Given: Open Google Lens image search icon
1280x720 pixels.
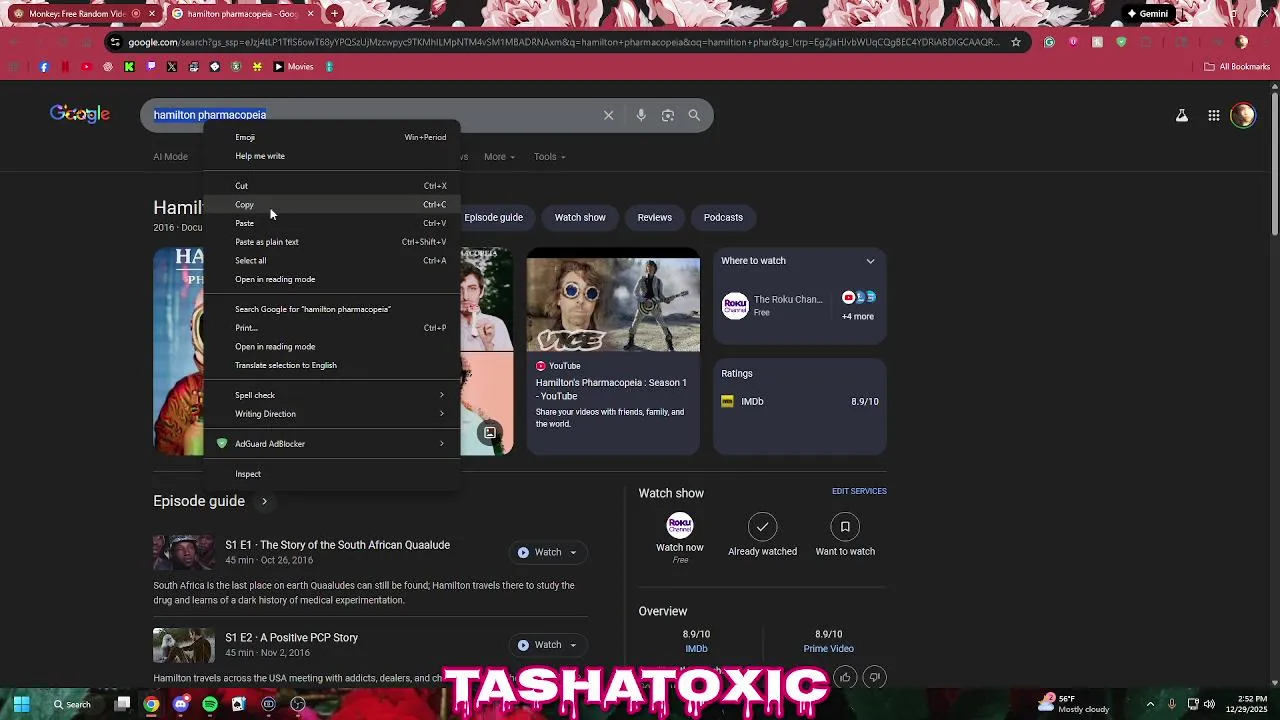Looking at the screenshot, I should [668, 115].
